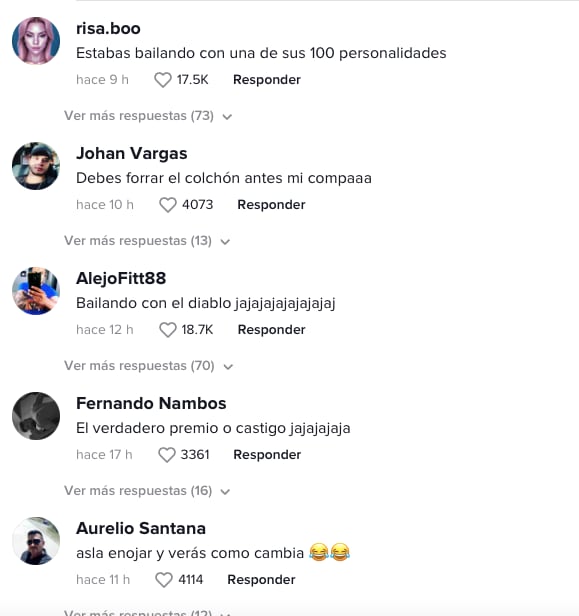Heart Fernando Nambos's premio o castigo comment
This screenshot has width=579, height=616.
(167, 455)
